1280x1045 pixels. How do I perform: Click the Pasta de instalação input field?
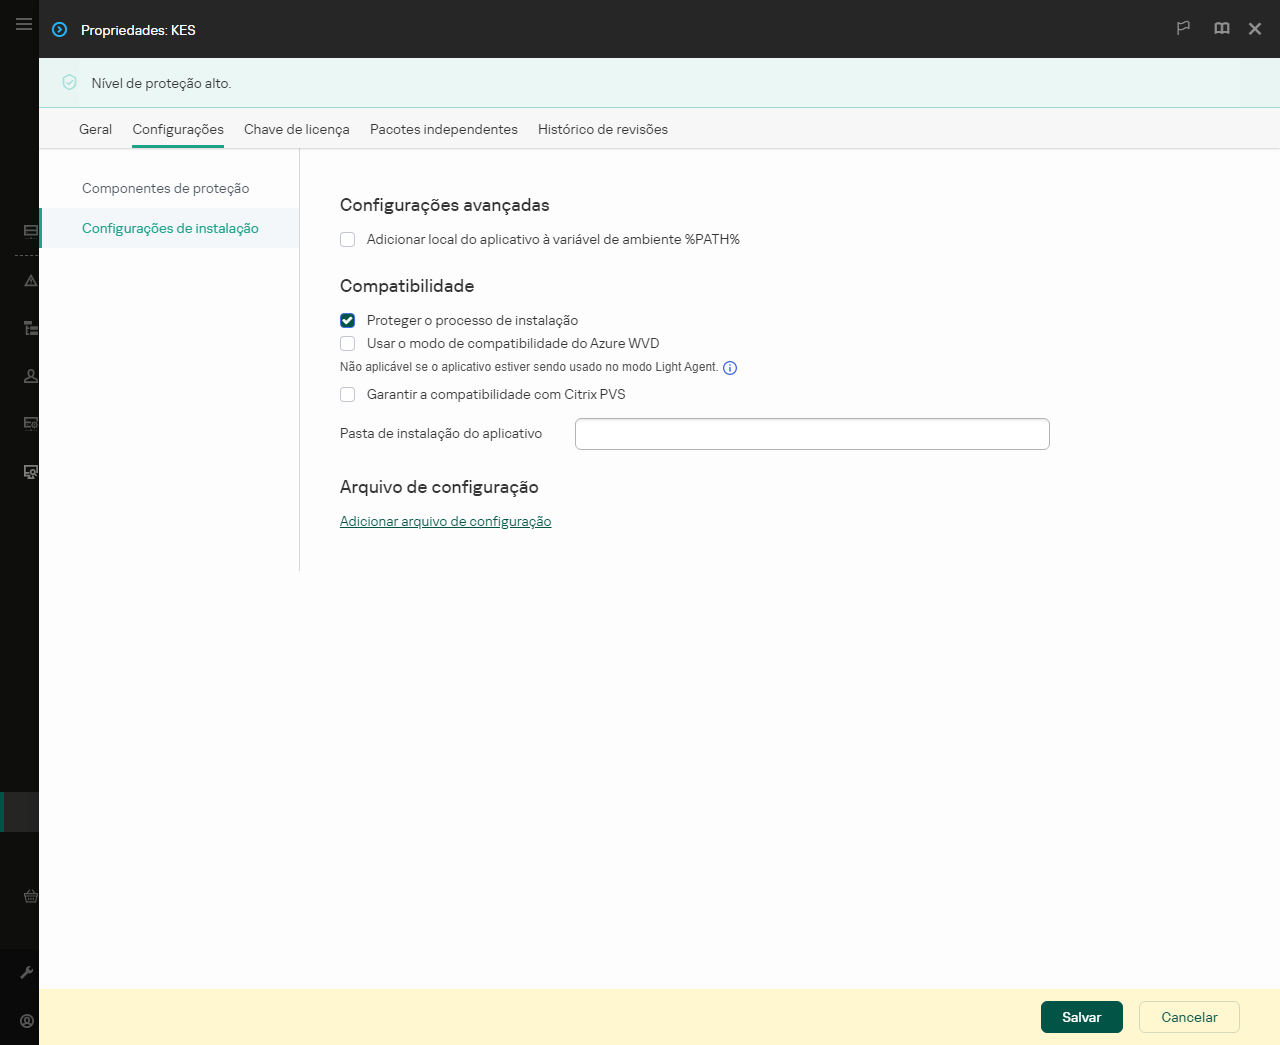[x=812, y=433]
